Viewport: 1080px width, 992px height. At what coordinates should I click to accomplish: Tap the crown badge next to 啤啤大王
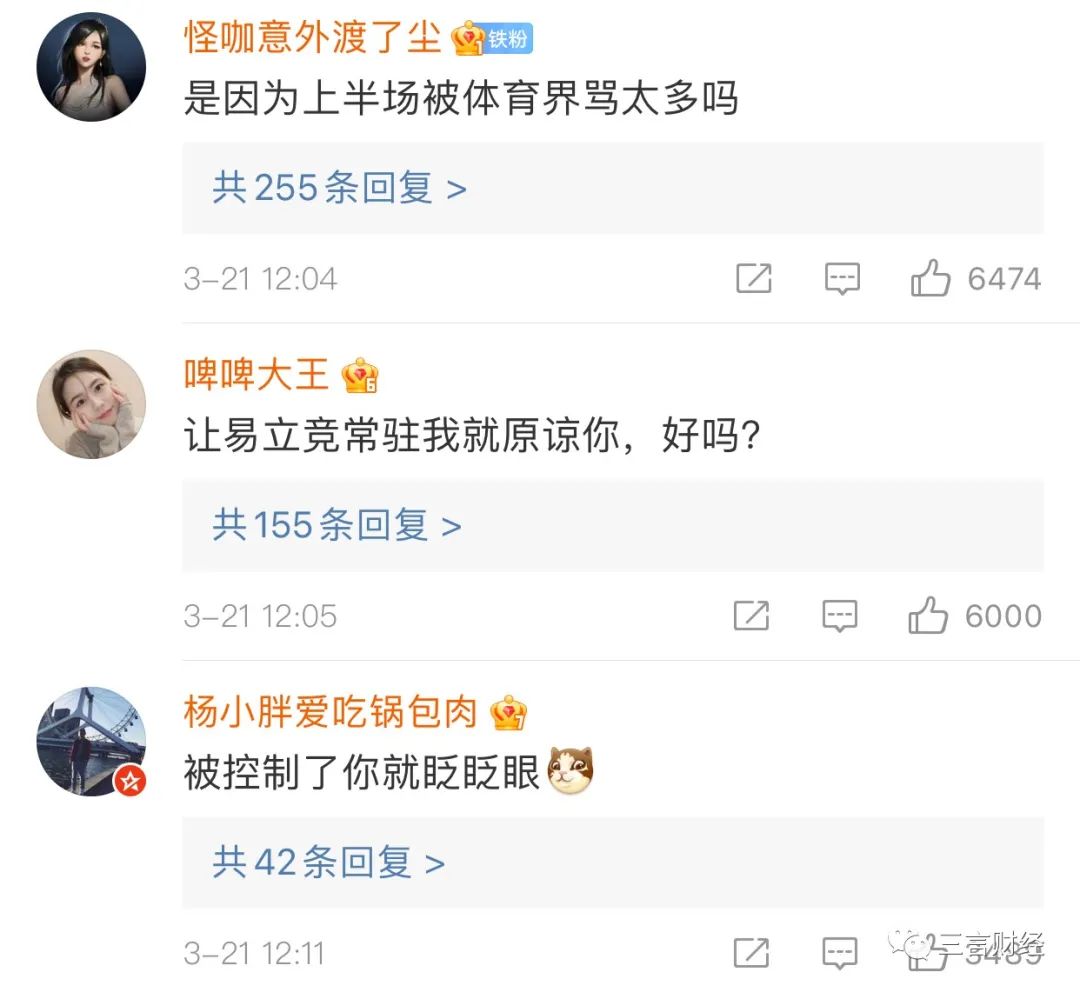click(x=360, y=375)
